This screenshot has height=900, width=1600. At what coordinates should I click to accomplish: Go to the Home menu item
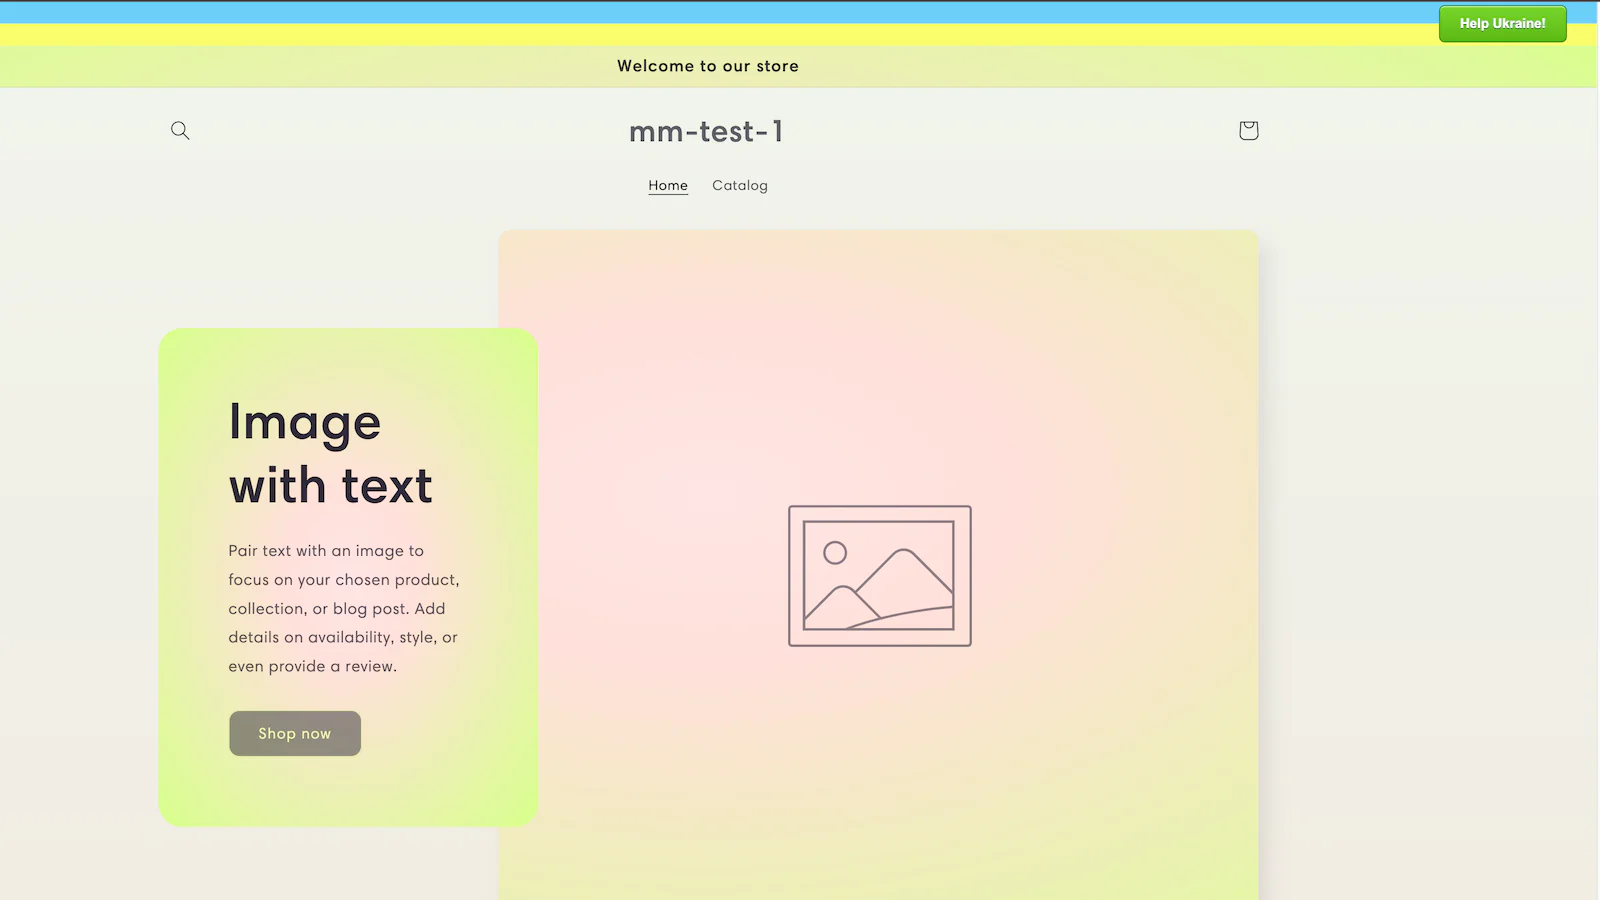click(668, 186)
